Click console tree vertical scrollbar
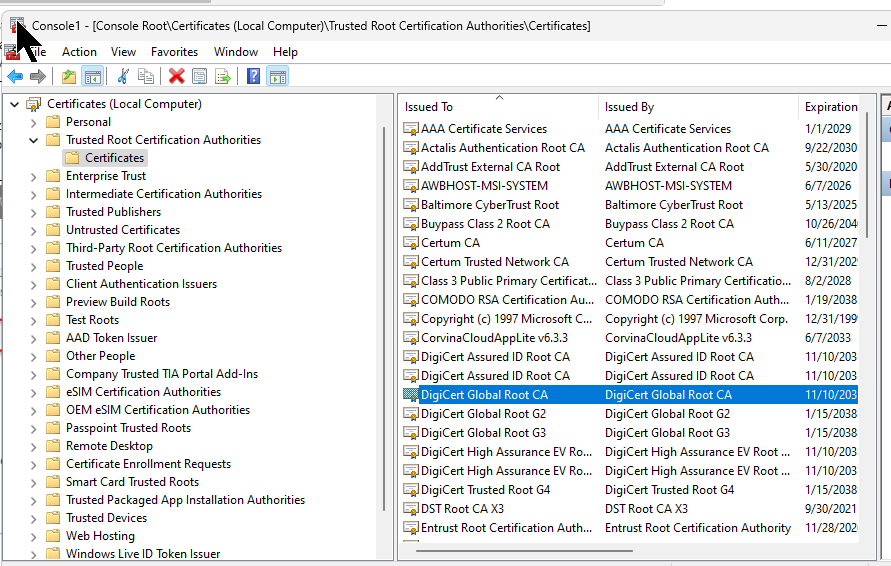The width and height of the screenshot is (891, 566). point(385,318)
